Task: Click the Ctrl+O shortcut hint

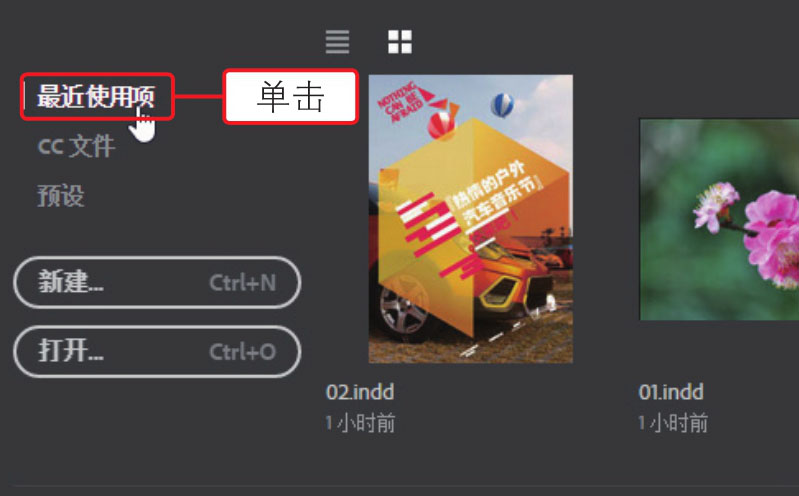Action: [x=243, y=352]
